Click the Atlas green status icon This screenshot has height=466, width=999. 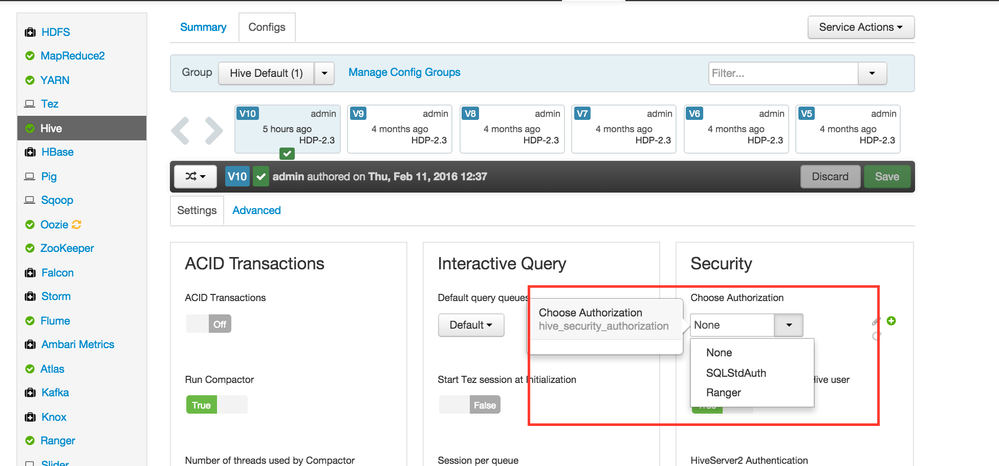[x=29, y=369]
